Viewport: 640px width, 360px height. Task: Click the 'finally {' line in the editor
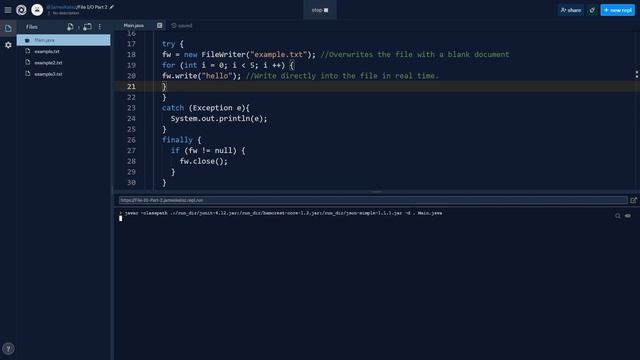click(182, 140)
